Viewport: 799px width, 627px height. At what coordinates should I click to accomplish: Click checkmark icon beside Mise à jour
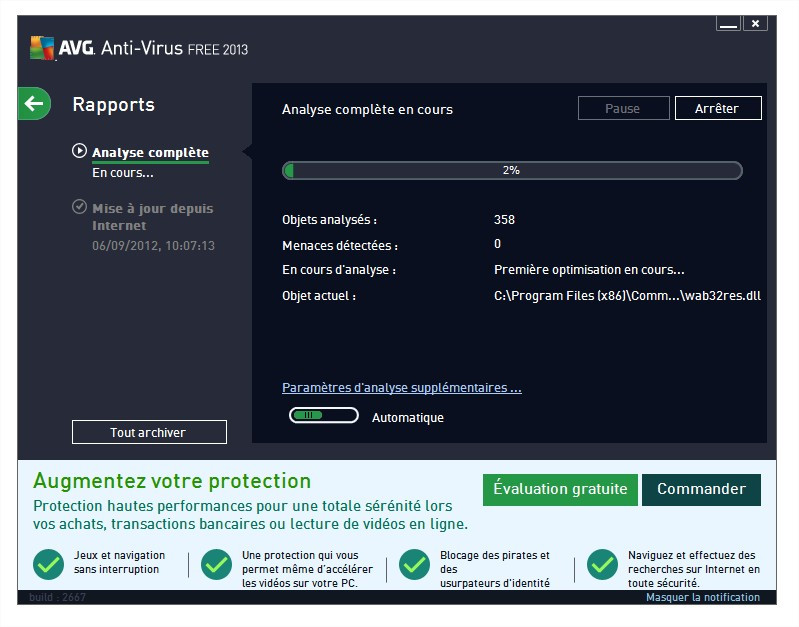[80, 207]
